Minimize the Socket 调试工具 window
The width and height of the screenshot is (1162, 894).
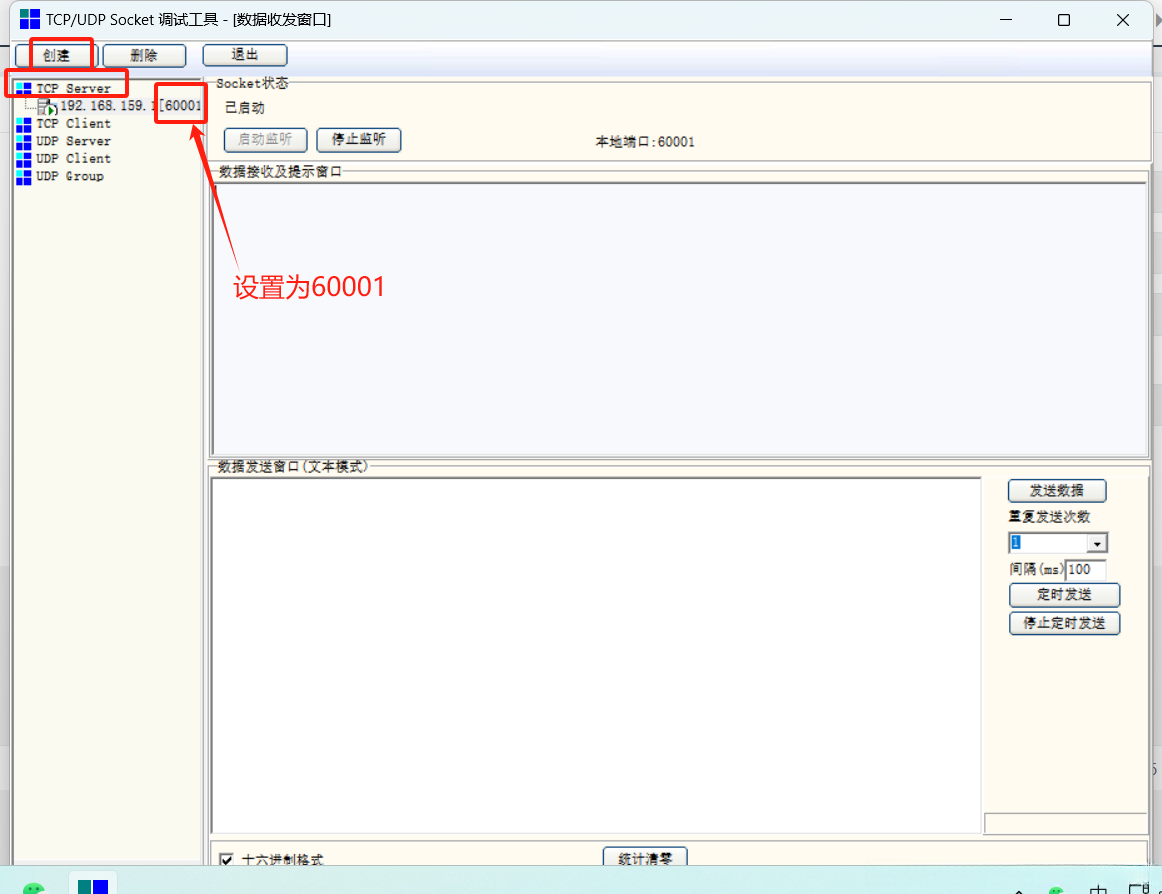pyautogui.click(x=1006, y=20)
